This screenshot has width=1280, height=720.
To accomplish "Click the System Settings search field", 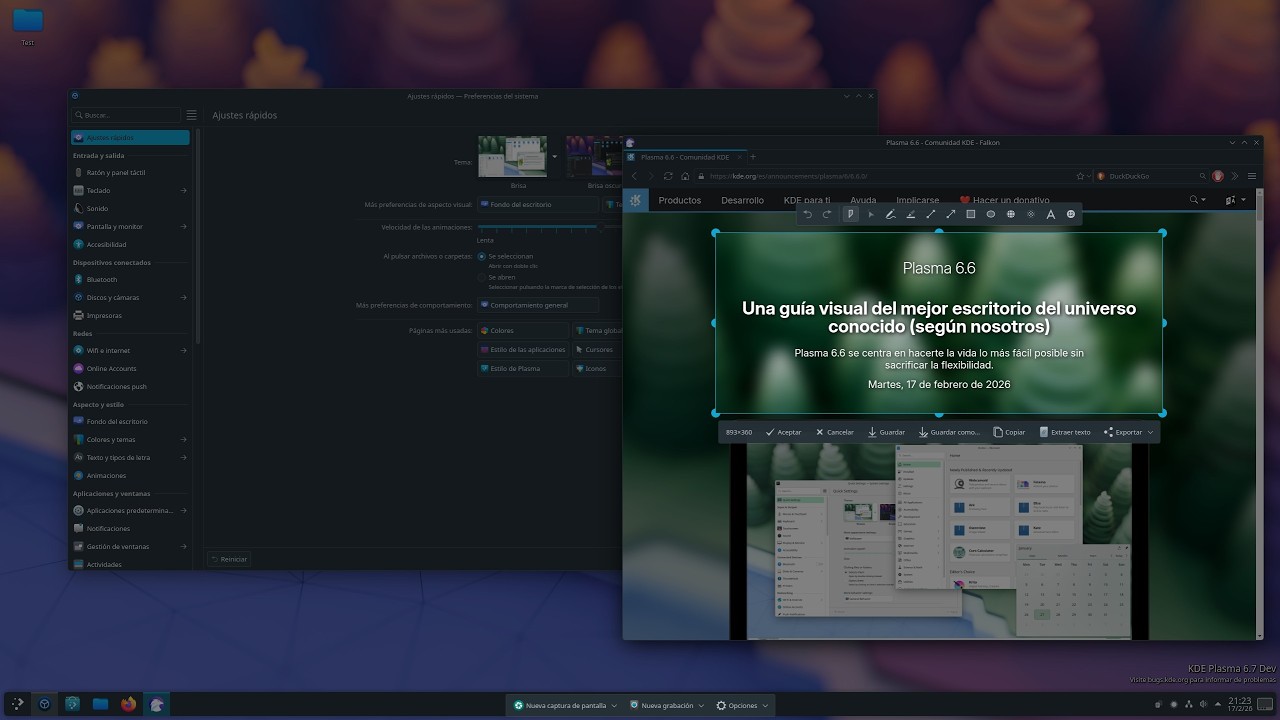I will coord(126,115).
